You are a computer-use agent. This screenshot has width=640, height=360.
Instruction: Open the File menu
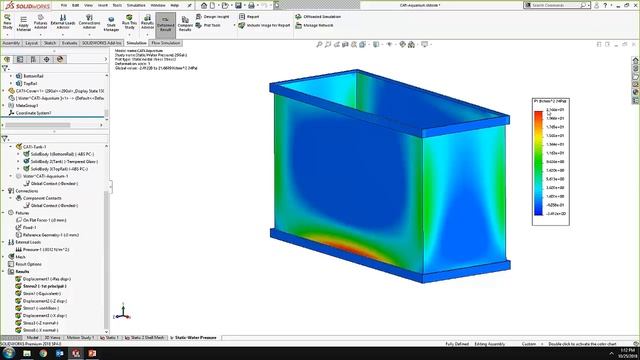tap(64, 5)
